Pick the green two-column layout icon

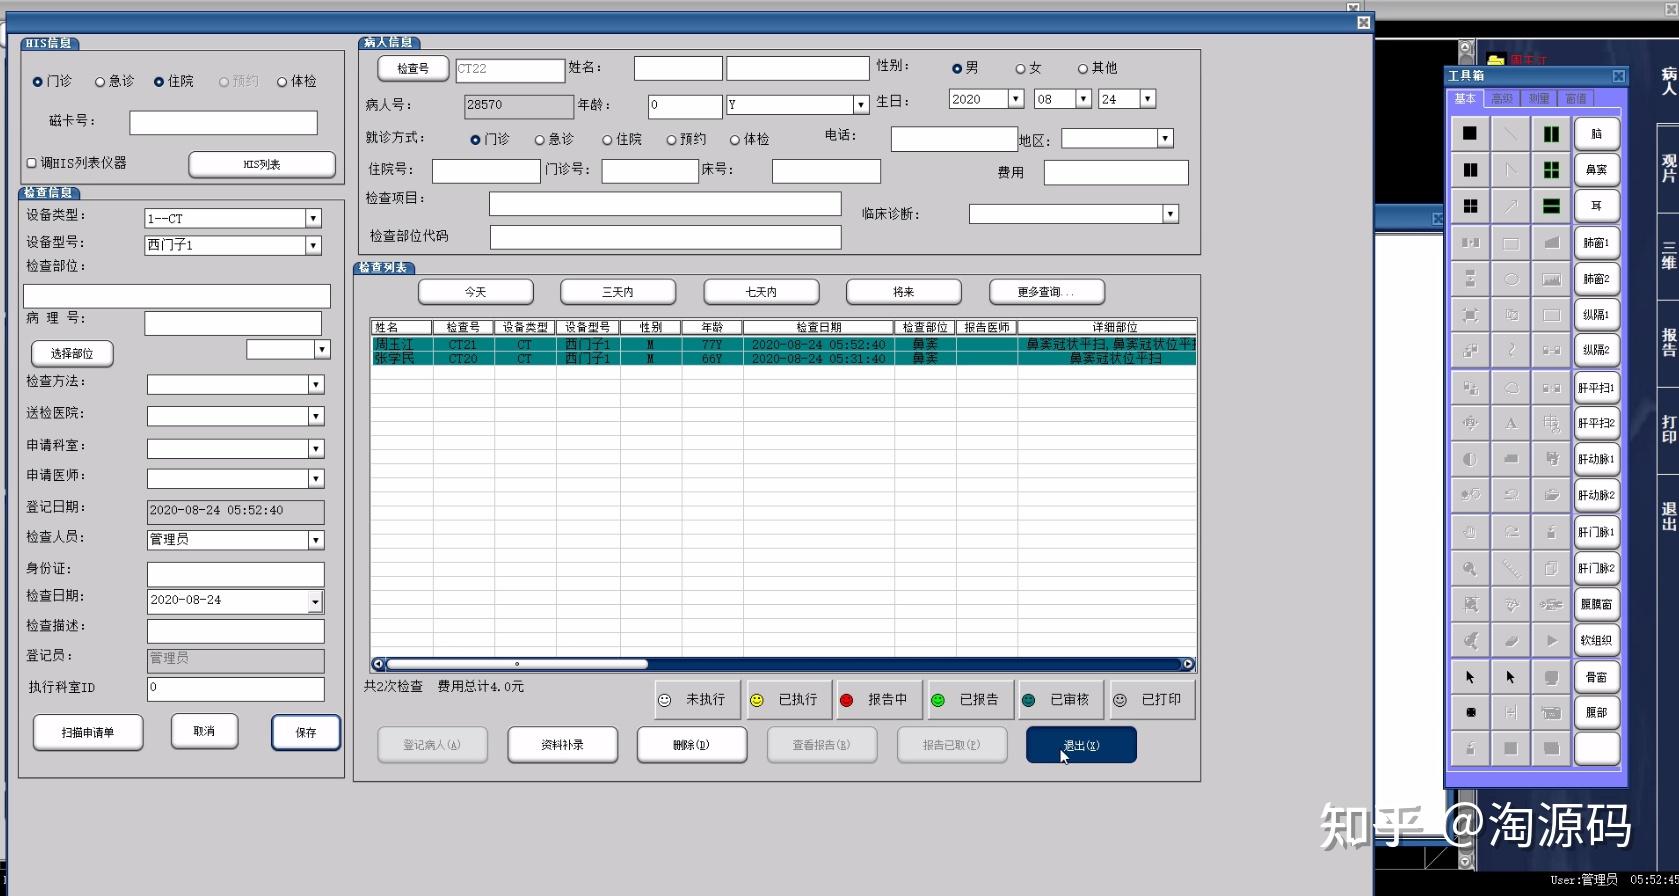[x=1551, y=133]
